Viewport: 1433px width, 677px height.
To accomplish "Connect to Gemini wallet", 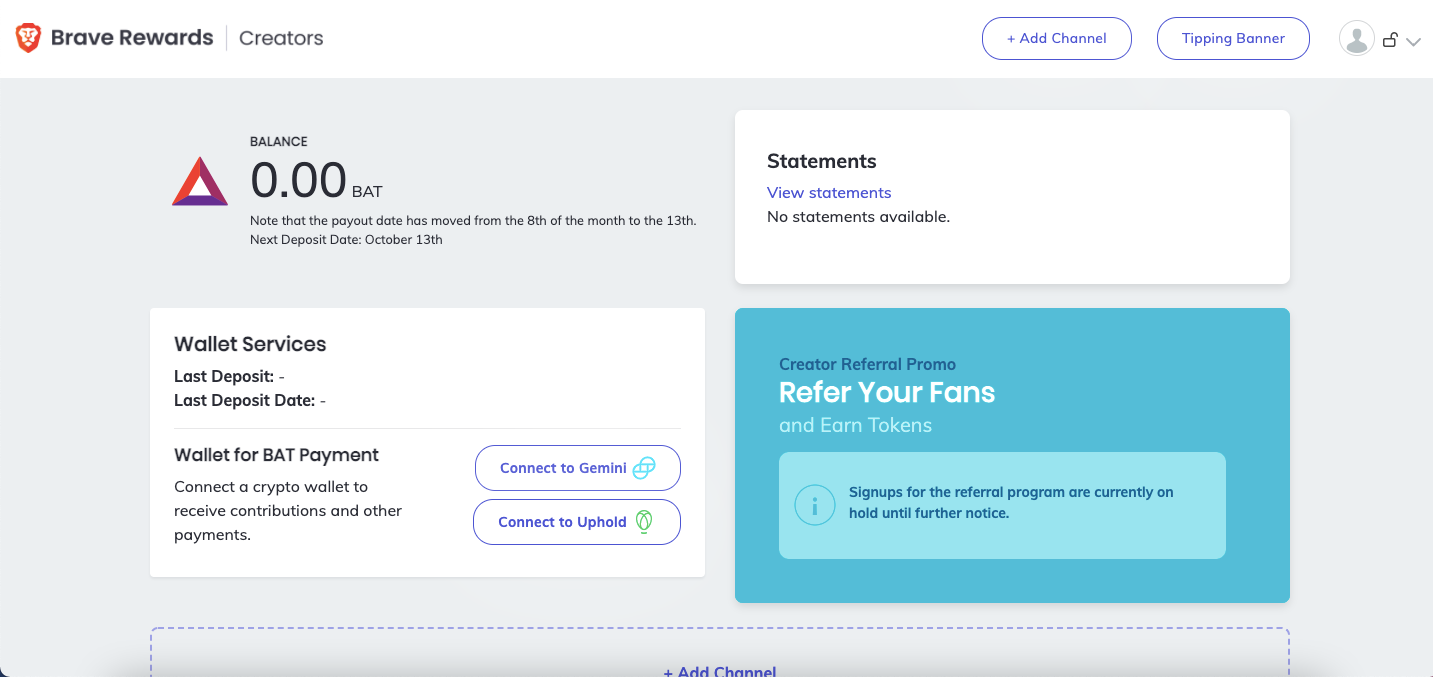I will tap(578, 468).
